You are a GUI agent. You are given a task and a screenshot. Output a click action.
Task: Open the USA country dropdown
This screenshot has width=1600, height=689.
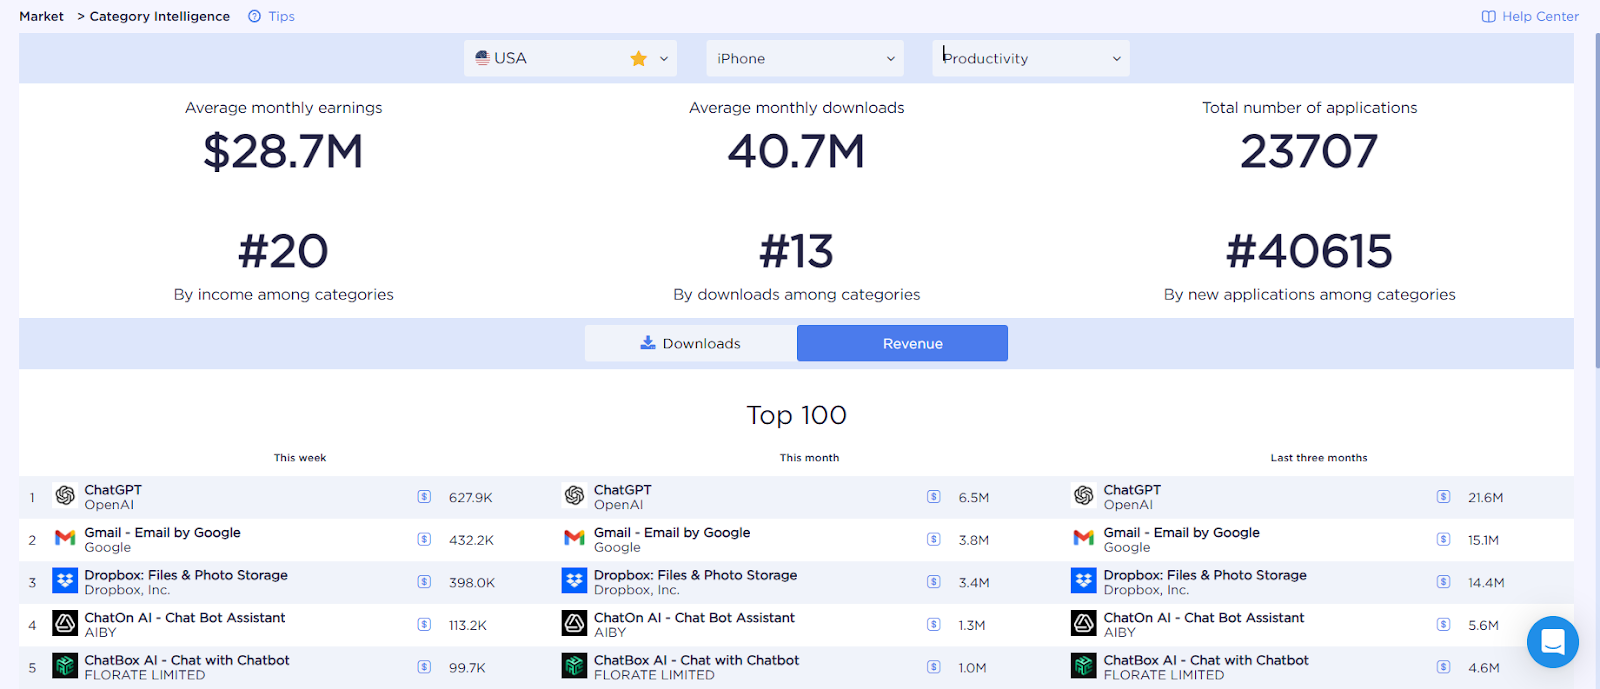[570, 58]
